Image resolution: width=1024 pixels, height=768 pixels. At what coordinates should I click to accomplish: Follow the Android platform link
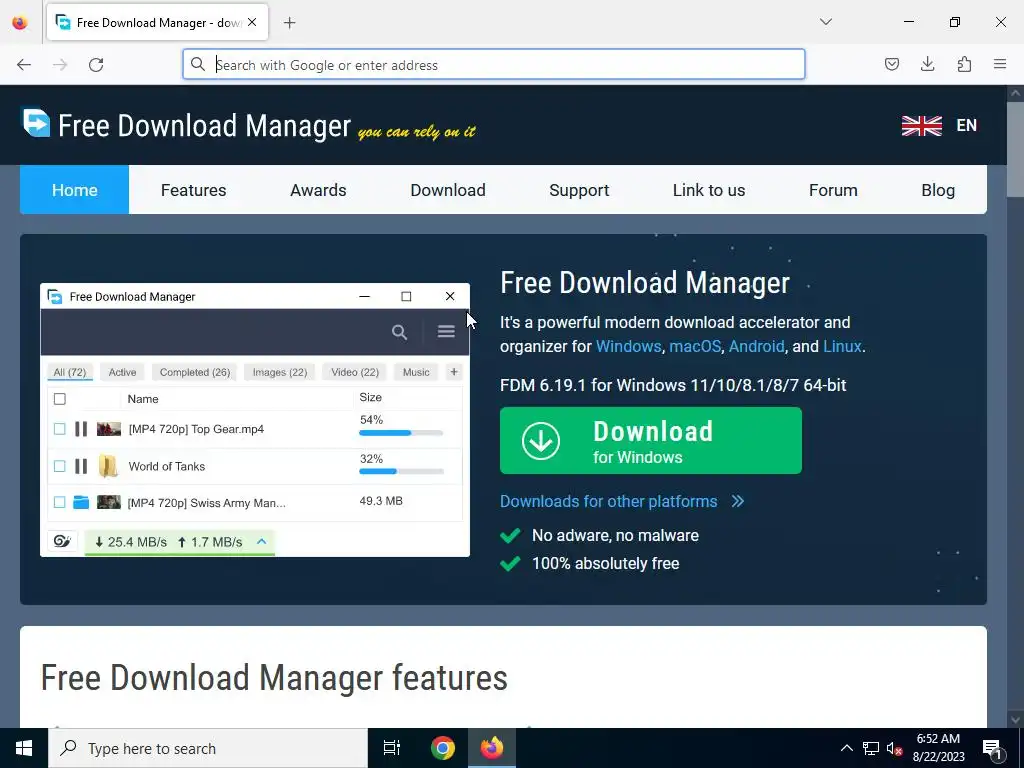coord(756,346)
